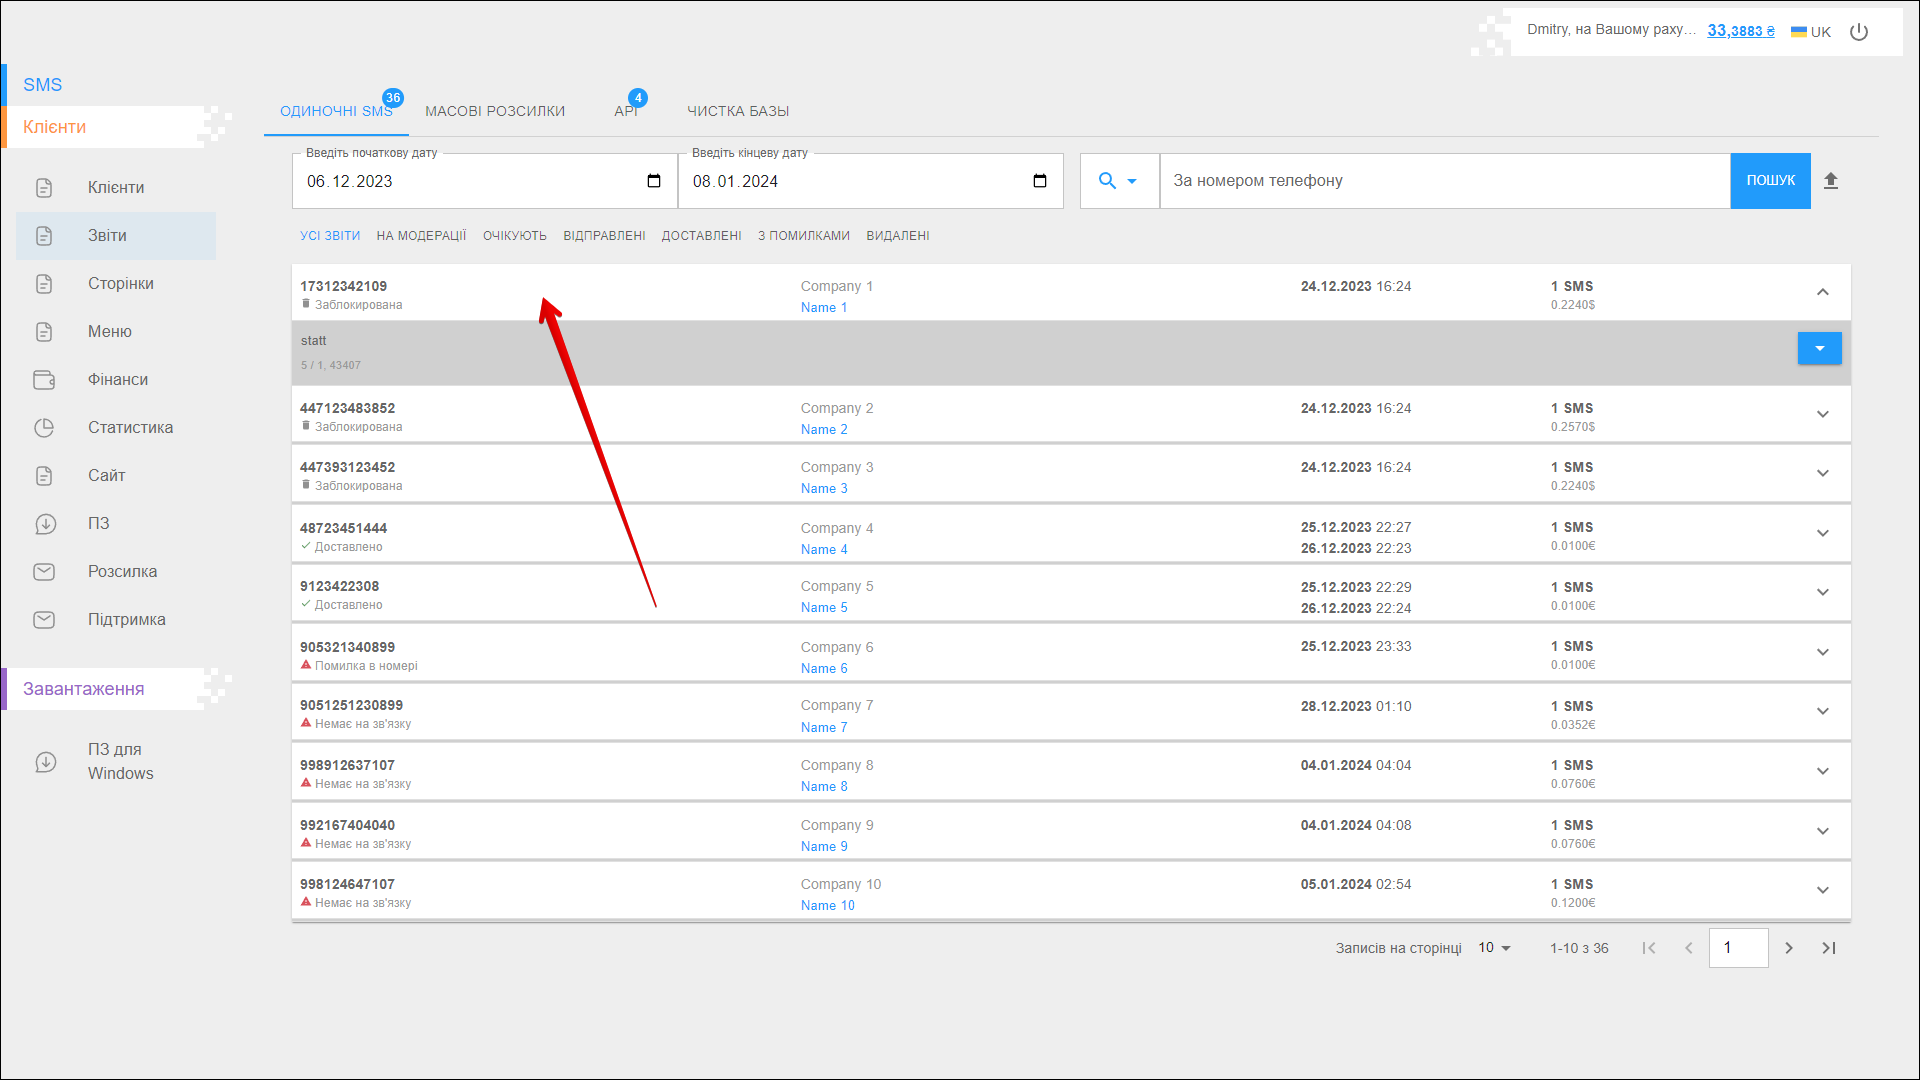Open end date calendar picker icon

tap(1040, 181)
